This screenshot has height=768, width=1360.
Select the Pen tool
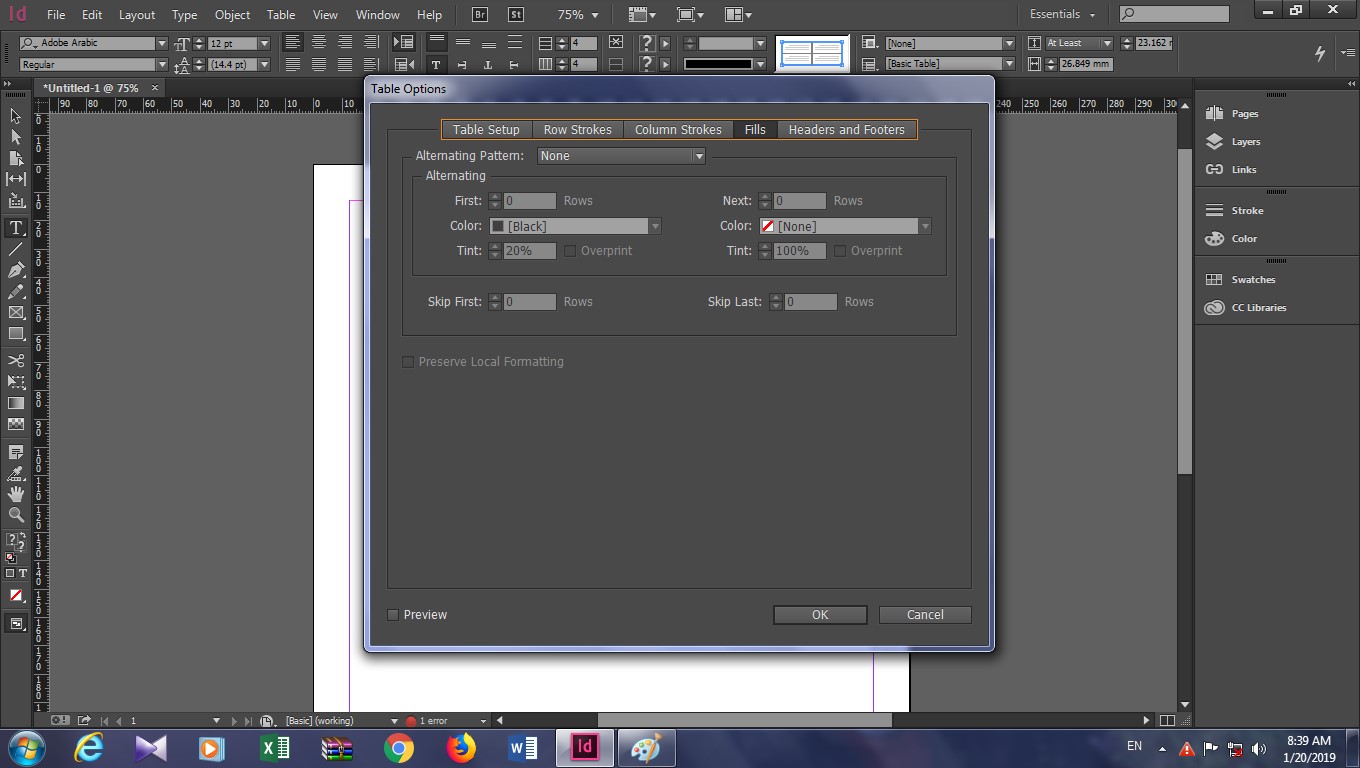(x=16, y=270)
